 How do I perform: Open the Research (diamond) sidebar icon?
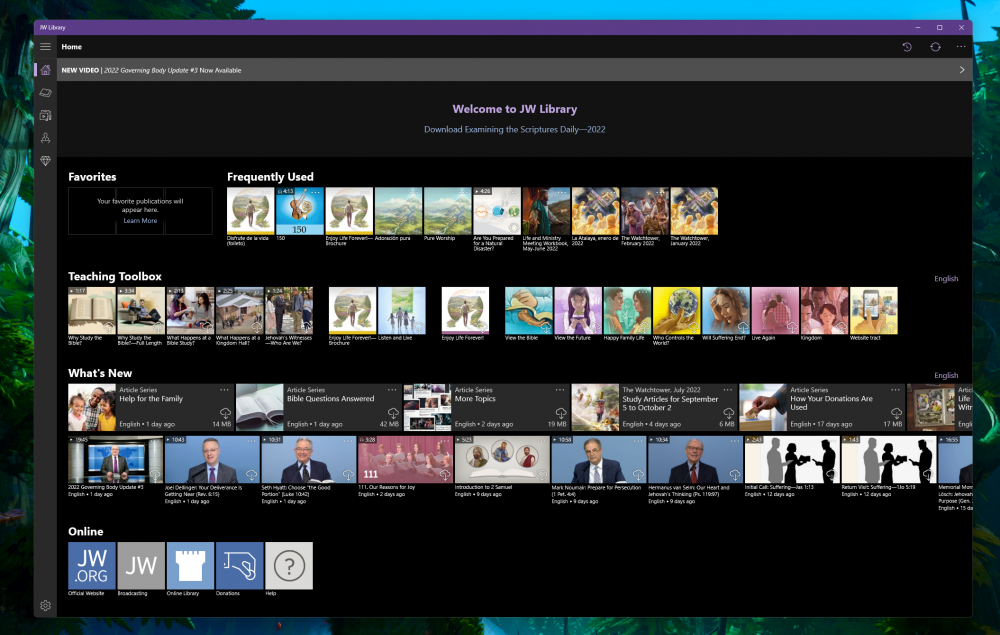pos(45,161)
